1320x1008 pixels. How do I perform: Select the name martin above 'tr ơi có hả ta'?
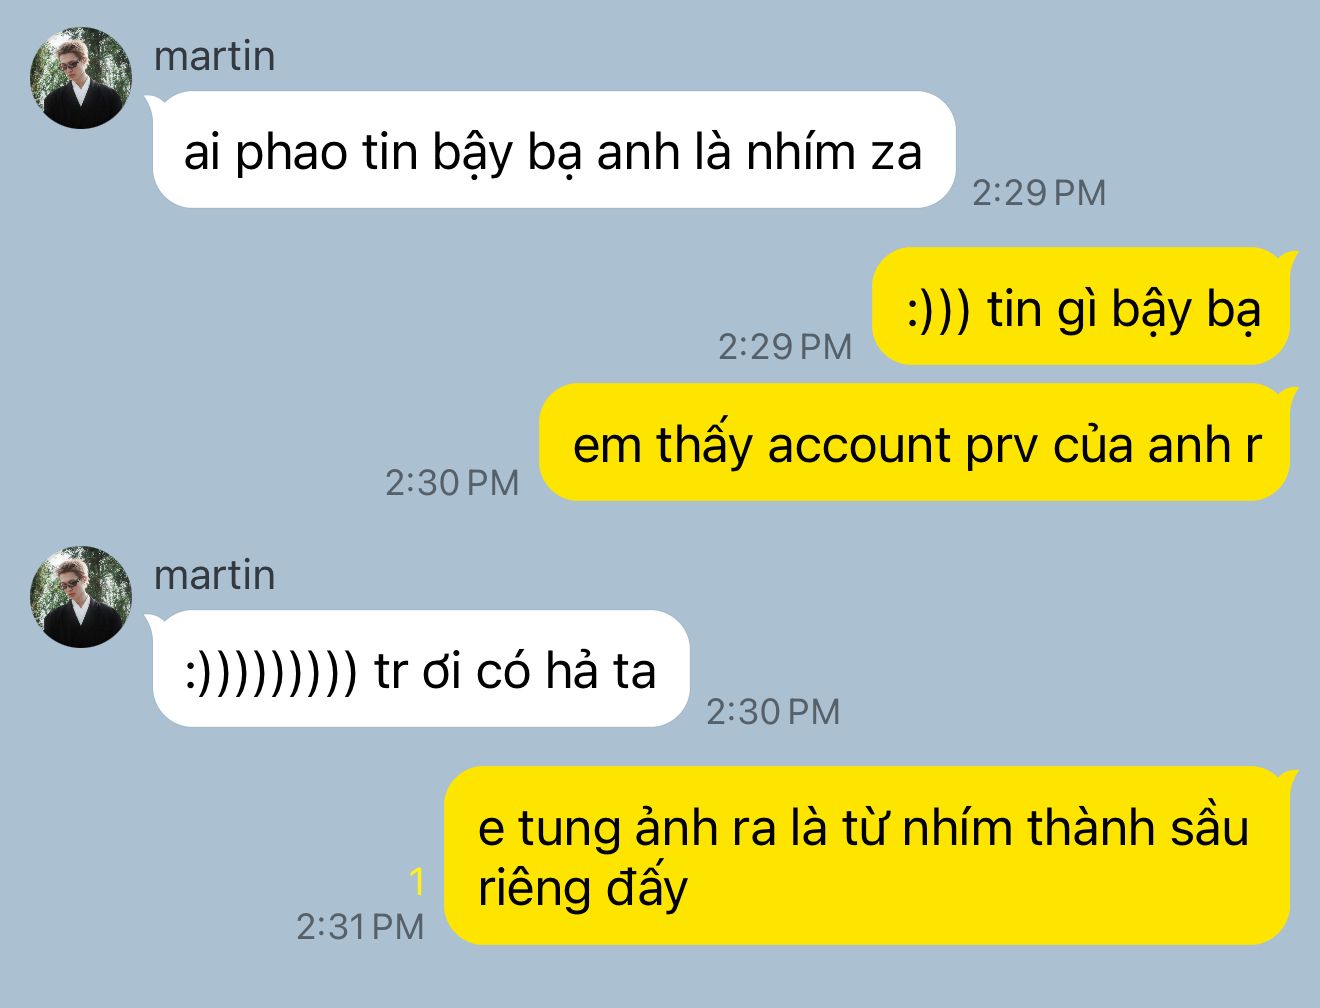(x=214, y=575)
